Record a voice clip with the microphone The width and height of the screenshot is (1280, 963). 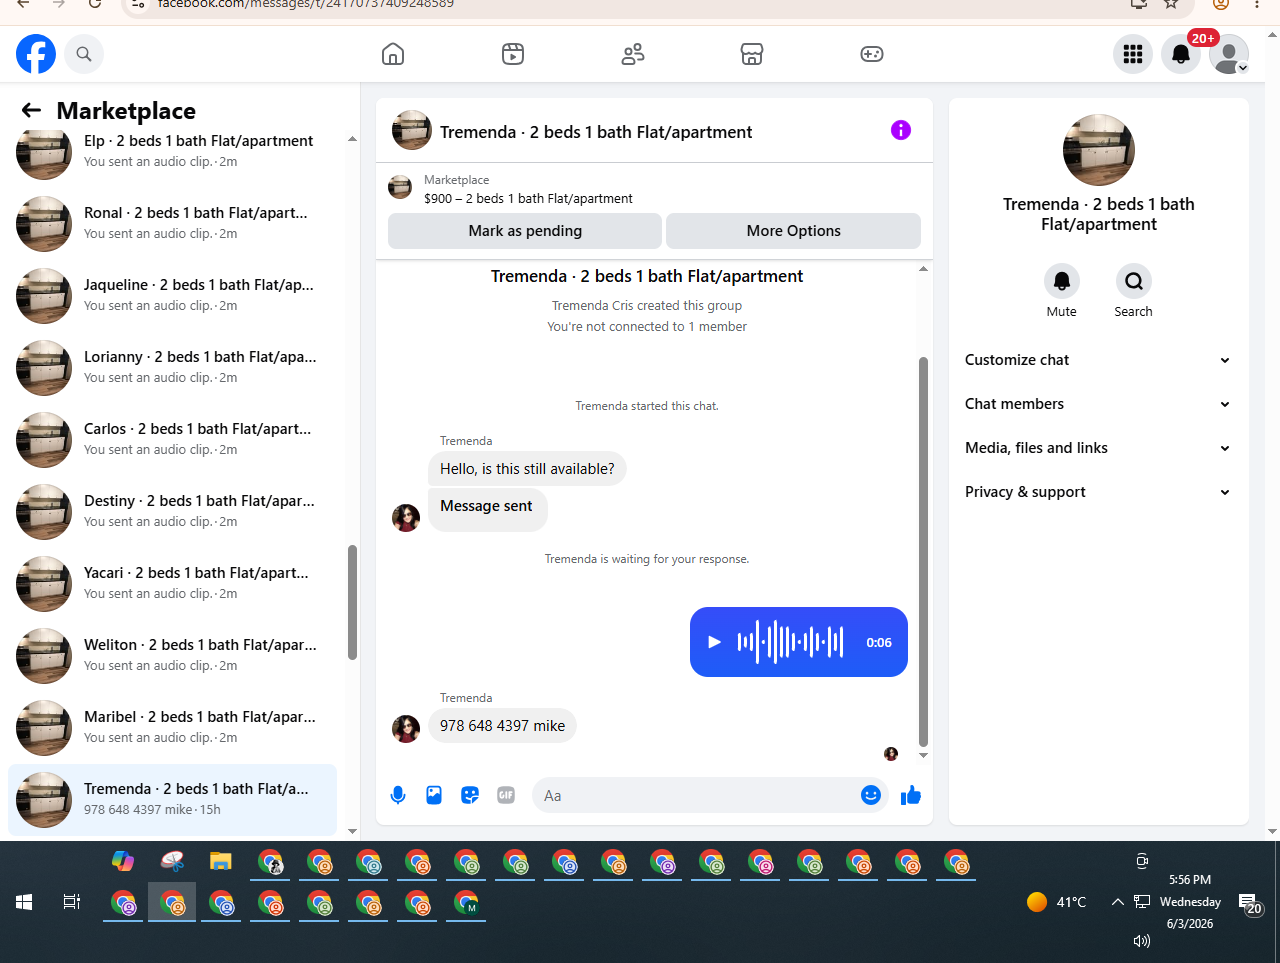point(398,795)
